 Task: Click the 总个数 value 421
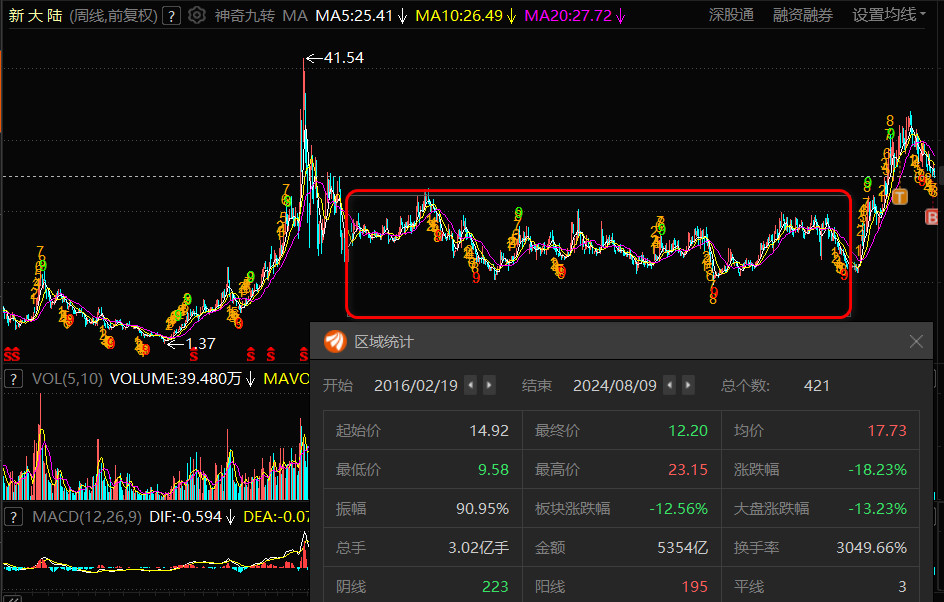[816, 385]
